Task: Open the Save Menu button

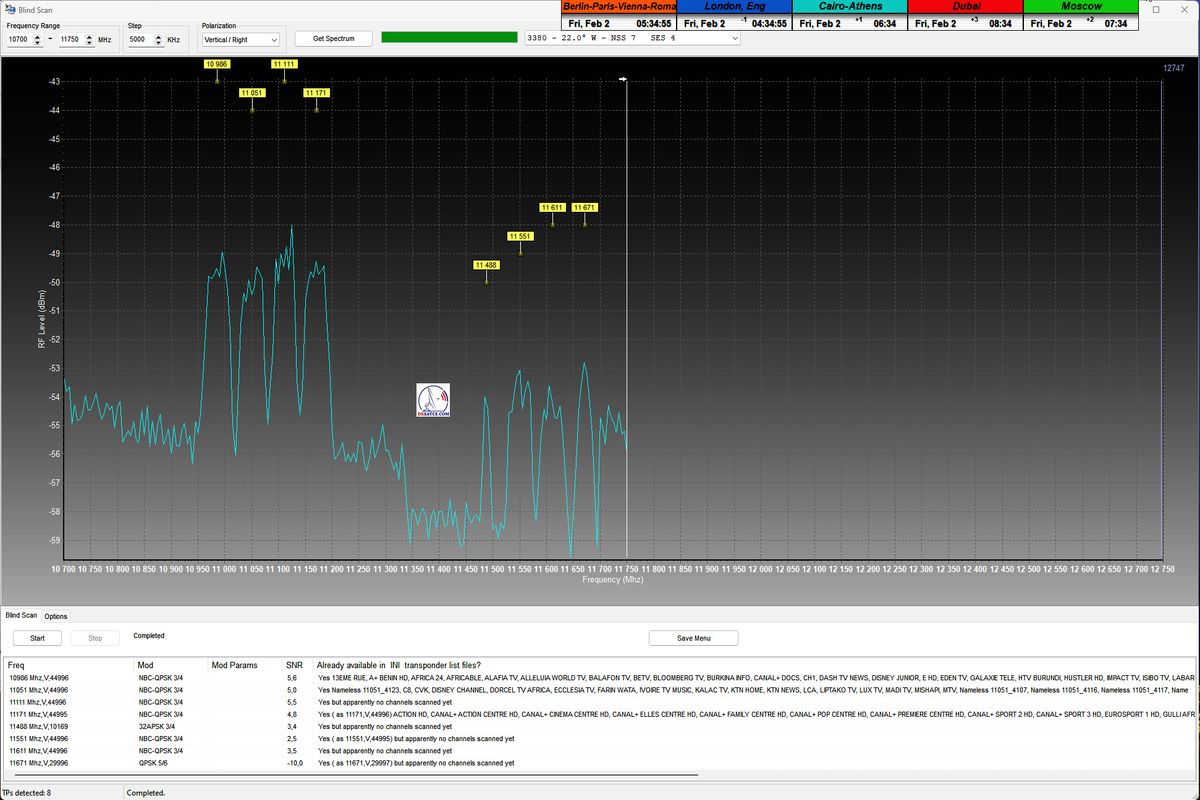Action: (x=693, y=638)
